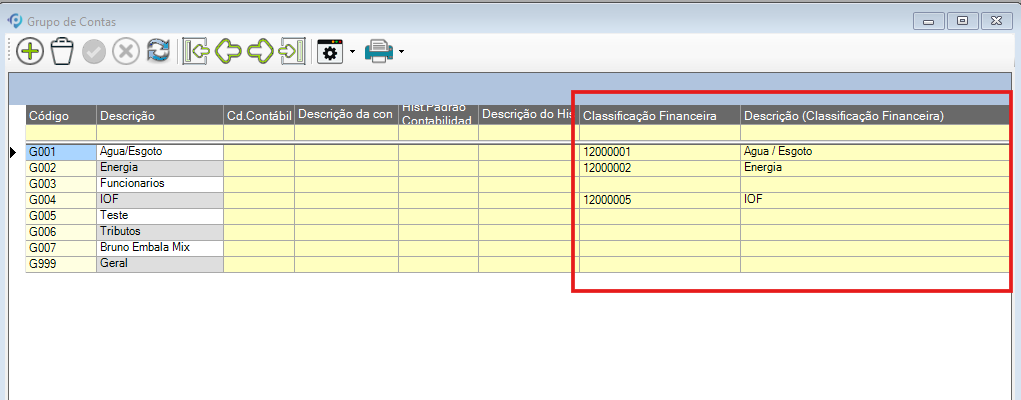Click the Bruno Embala Mix description cell
1021x400 pixels.
tap(159, 248)
